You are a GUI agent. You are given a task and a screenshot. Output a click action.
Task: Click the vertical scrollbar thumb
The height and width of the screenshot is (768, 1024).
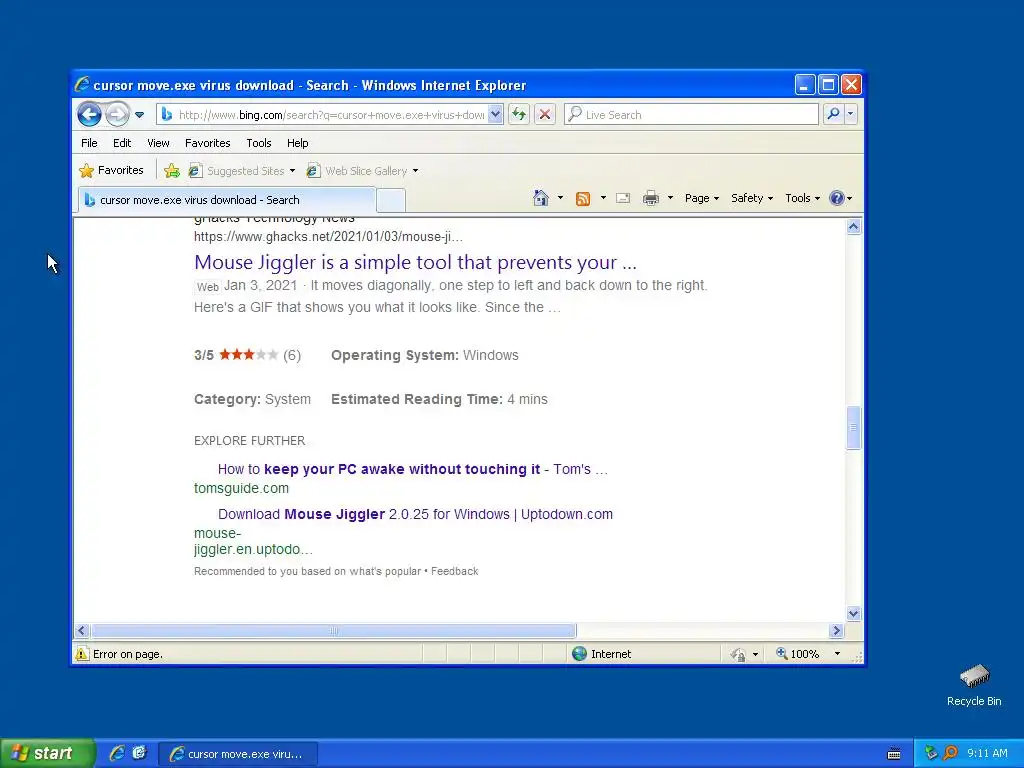(x=854, y=428)
